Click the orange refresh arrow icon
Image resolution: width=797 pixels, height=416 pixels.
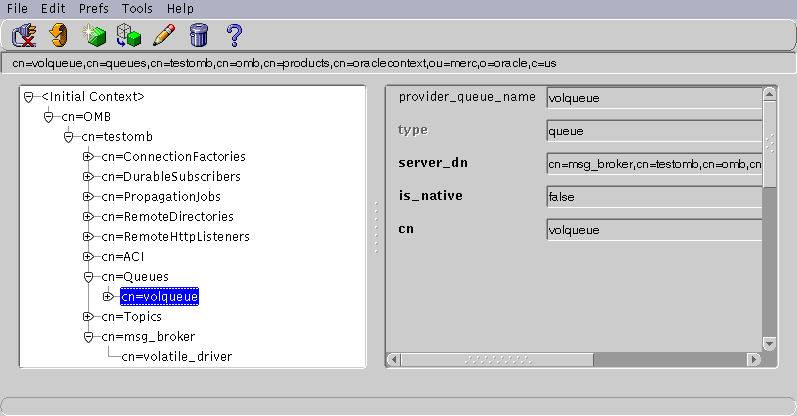[x=58, y=37]
